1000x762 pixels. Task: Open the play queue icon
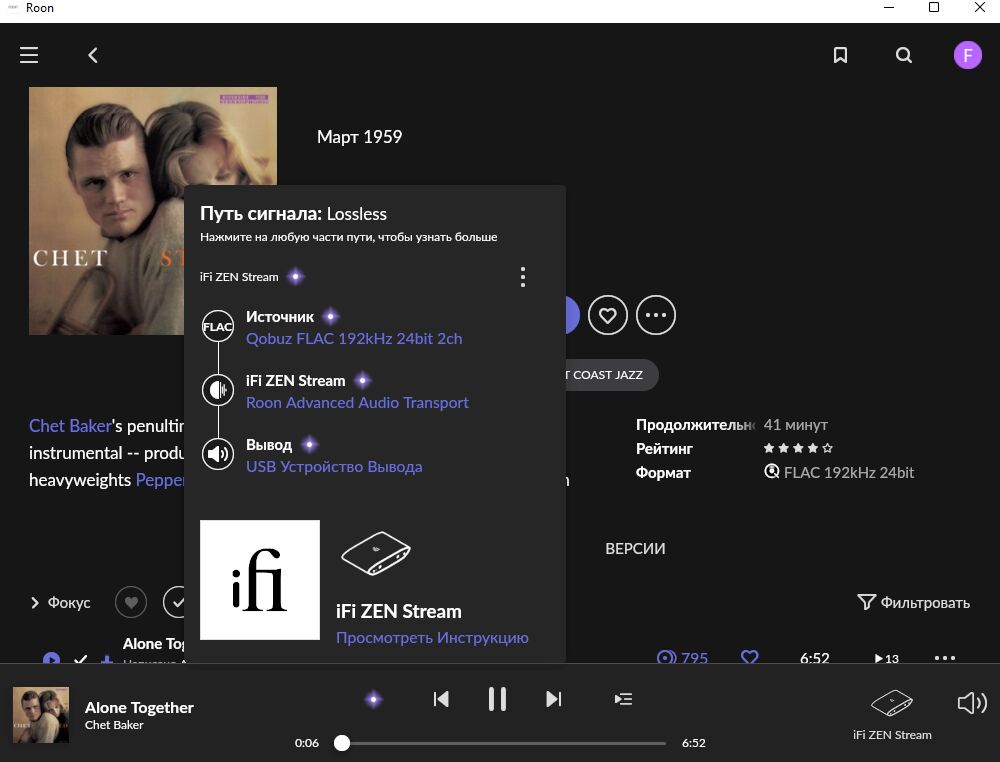pyautogui.click(x=623, y=700)
